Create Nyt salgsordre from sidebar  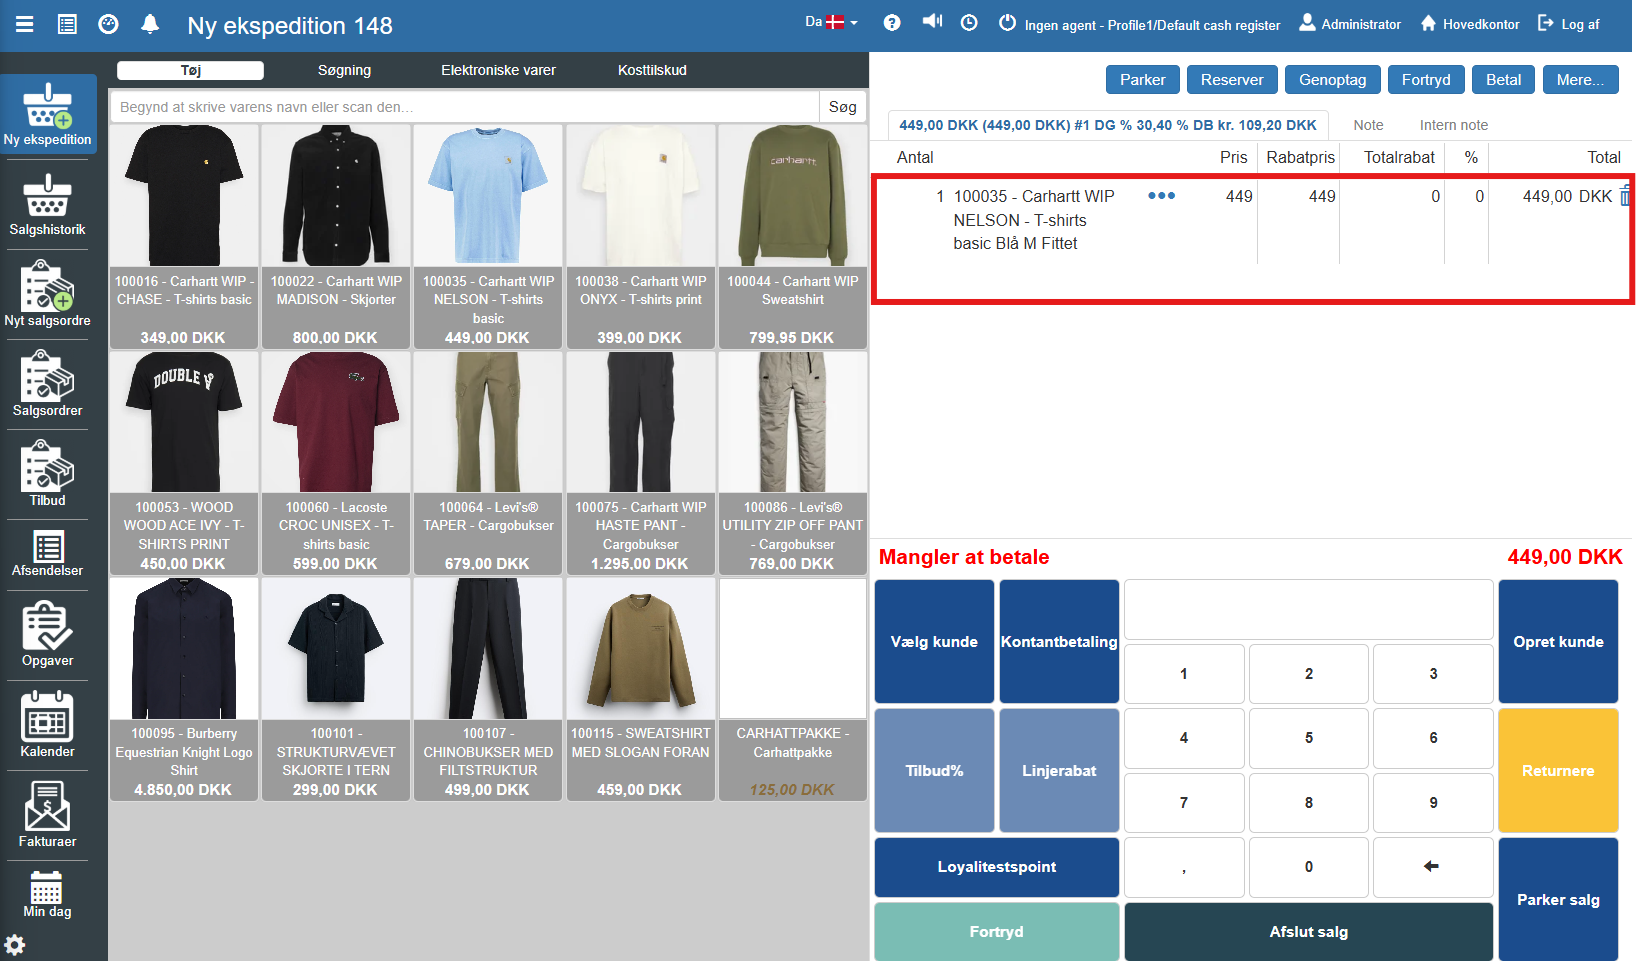click(48, 294)
